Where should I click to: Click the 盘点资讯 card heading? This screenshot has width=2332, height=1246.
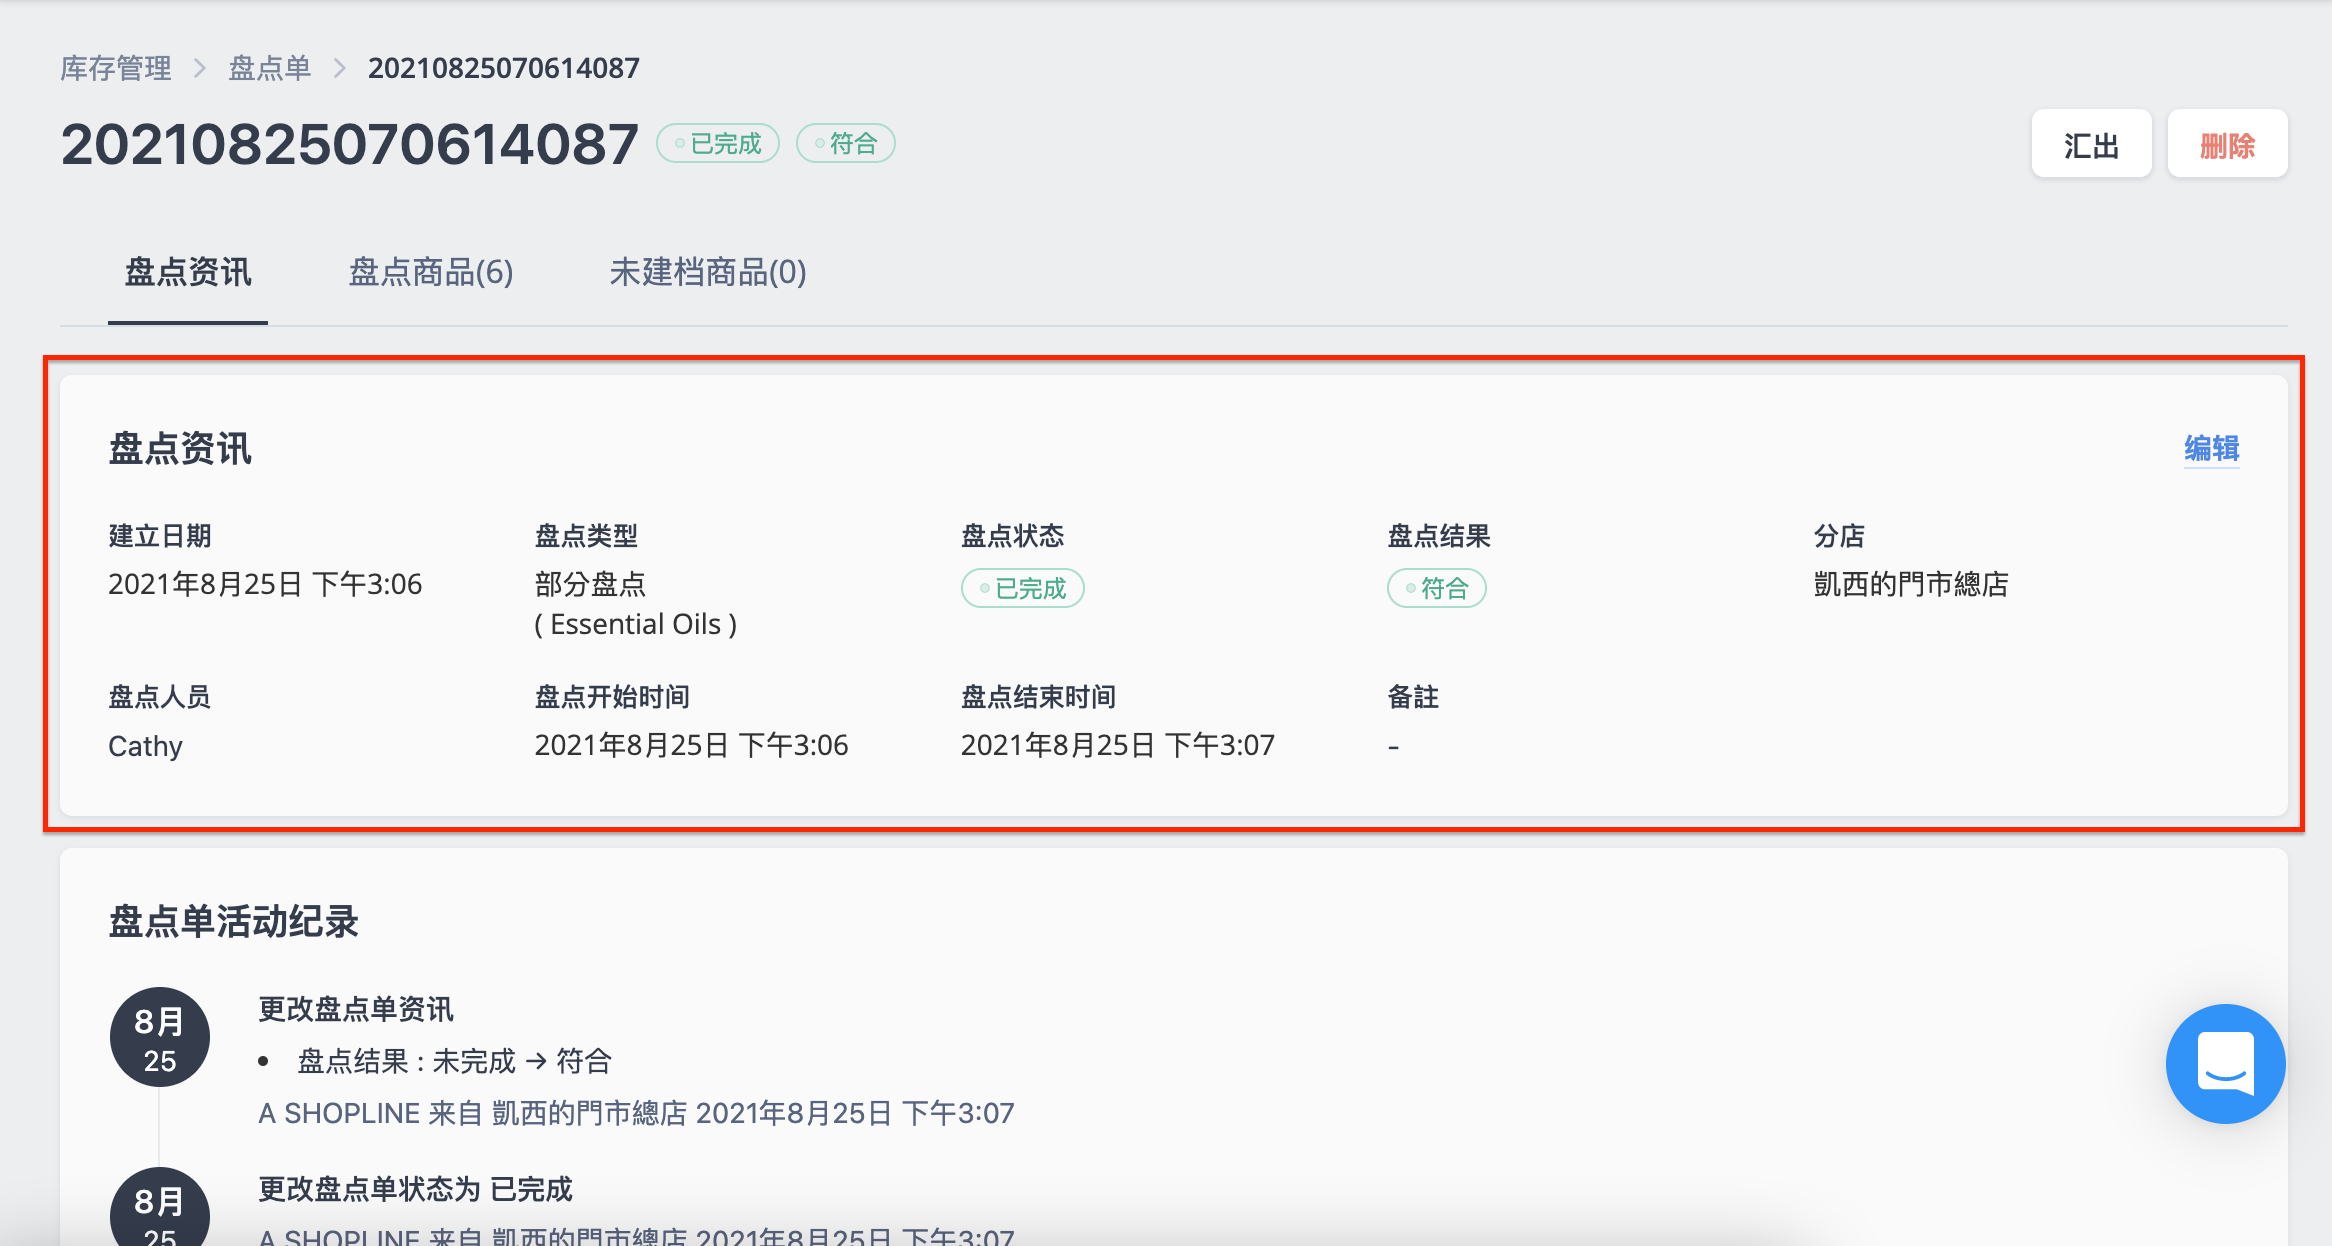pos(180,448)
